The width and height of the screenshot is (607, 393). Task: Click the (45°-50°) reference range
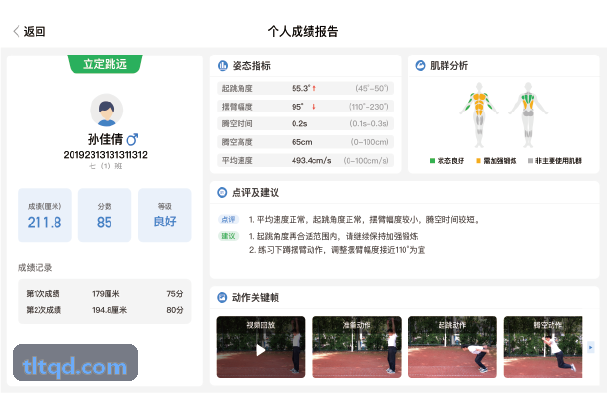tap(372, 88)
